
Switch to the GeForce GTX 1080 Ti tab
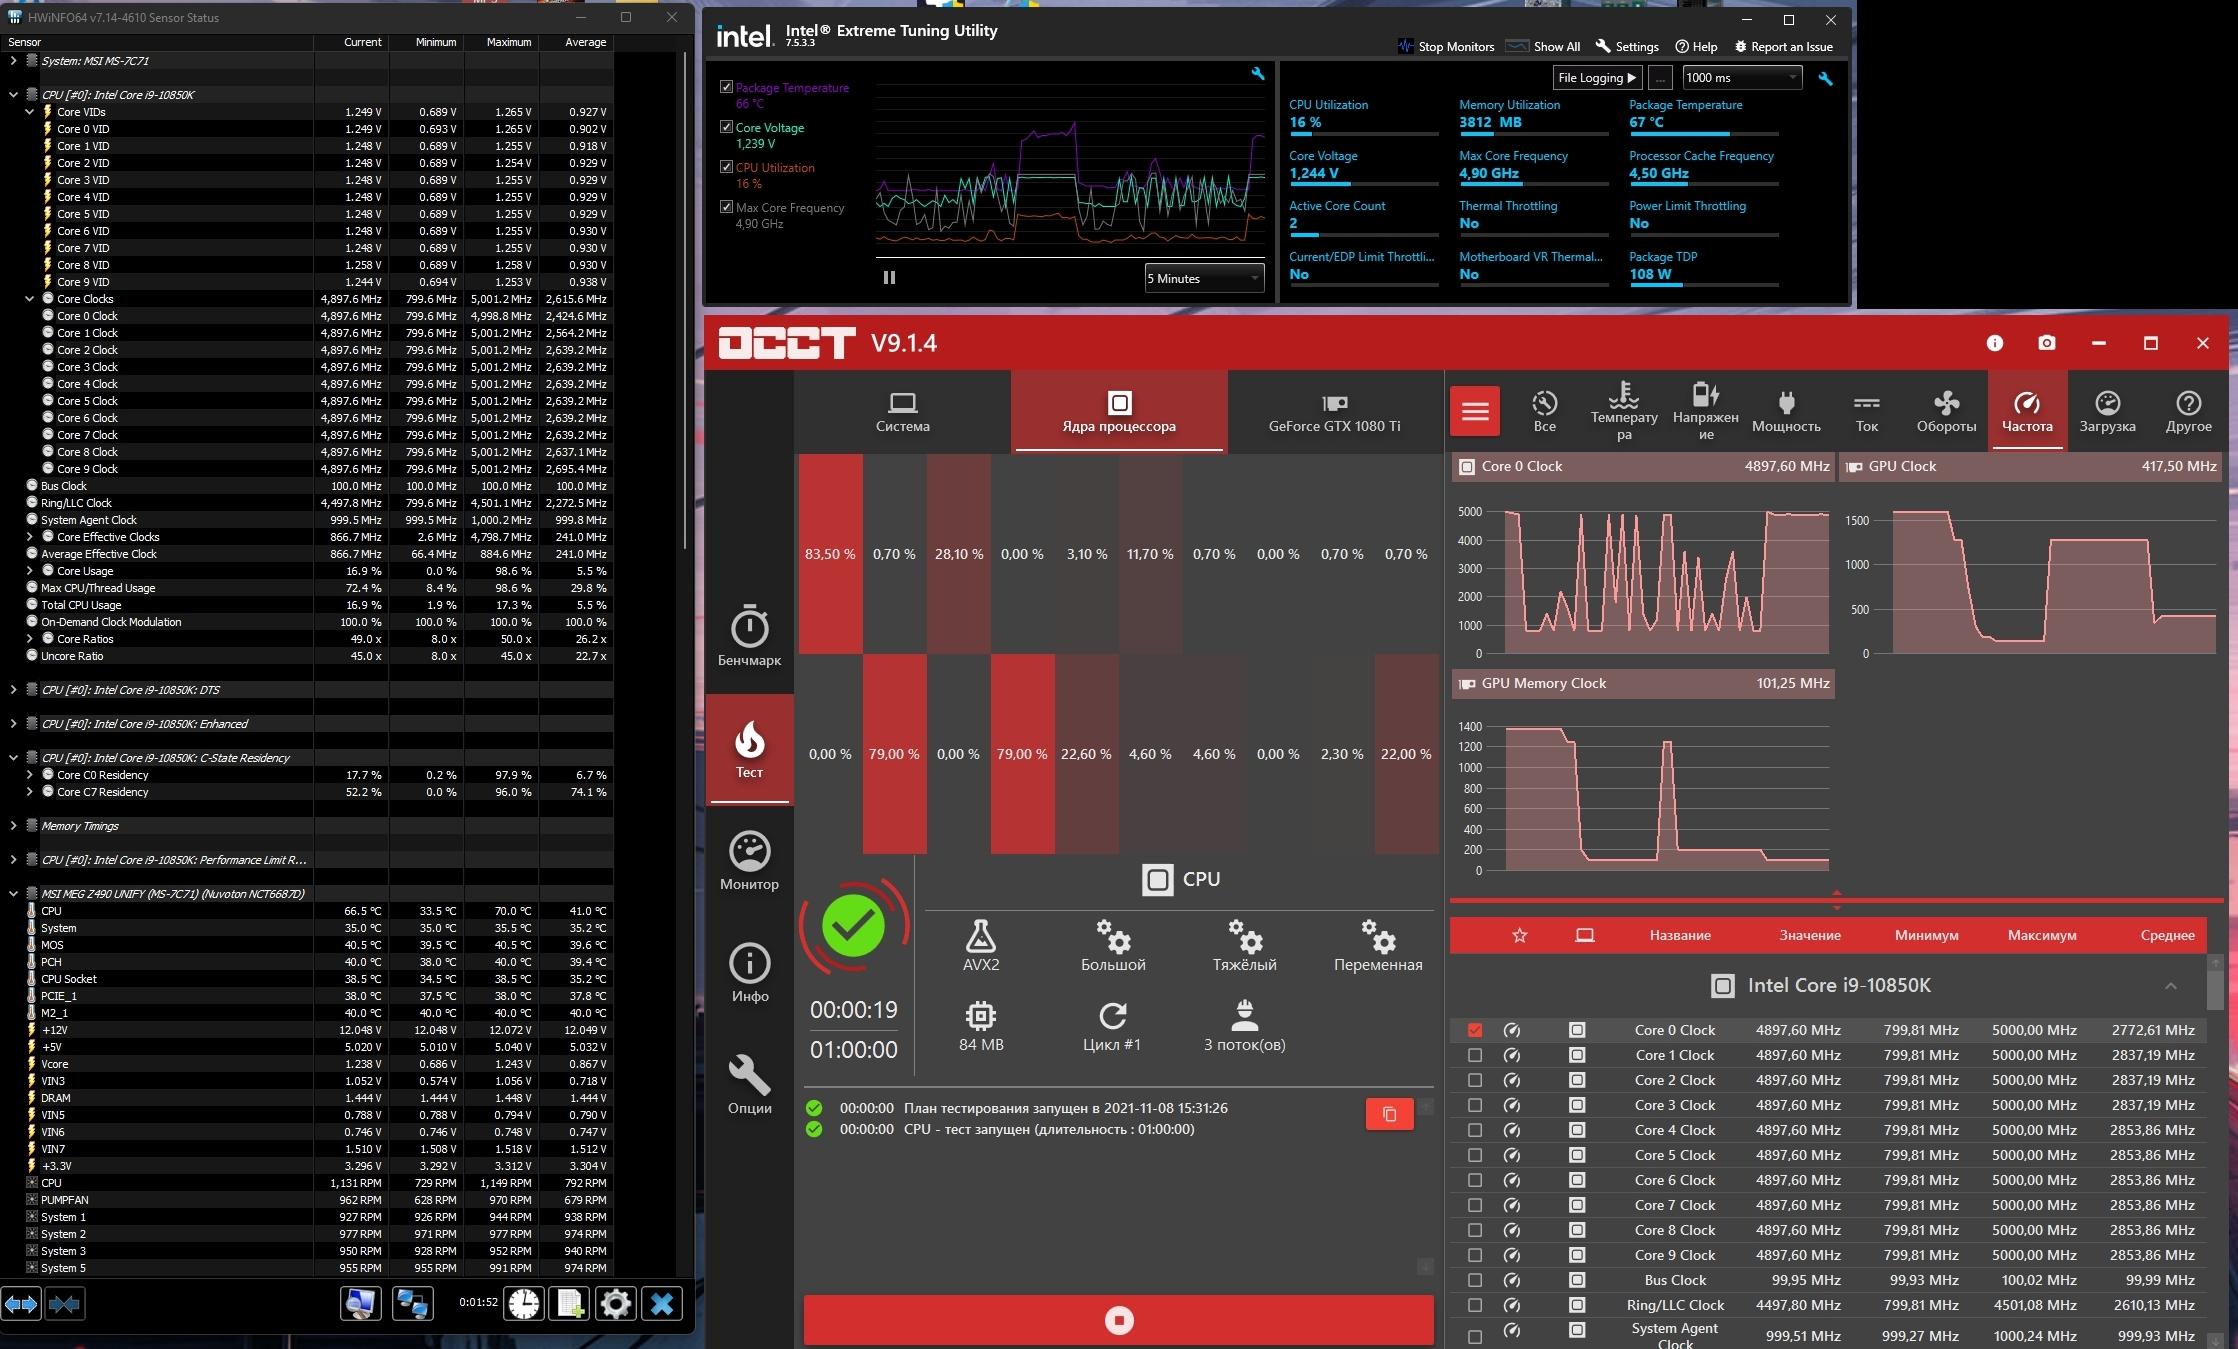click(1334, 412)
